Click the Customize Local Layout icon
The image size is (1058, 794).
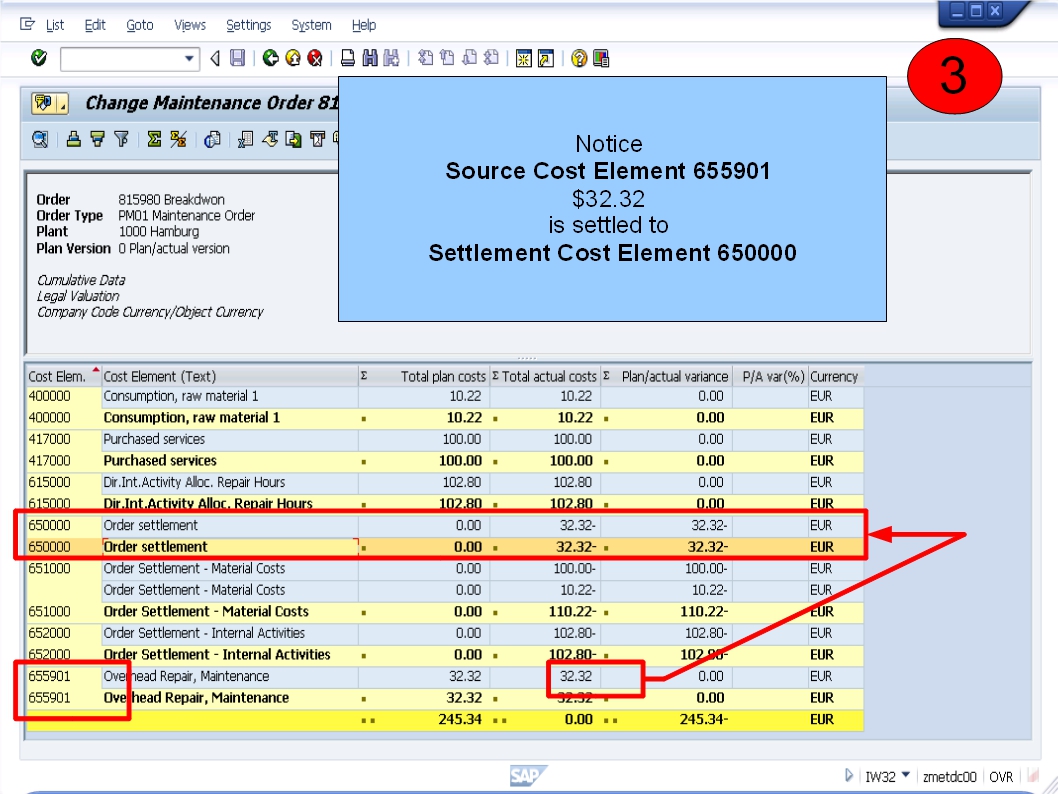pyautogui.click(x=601, y=59)
